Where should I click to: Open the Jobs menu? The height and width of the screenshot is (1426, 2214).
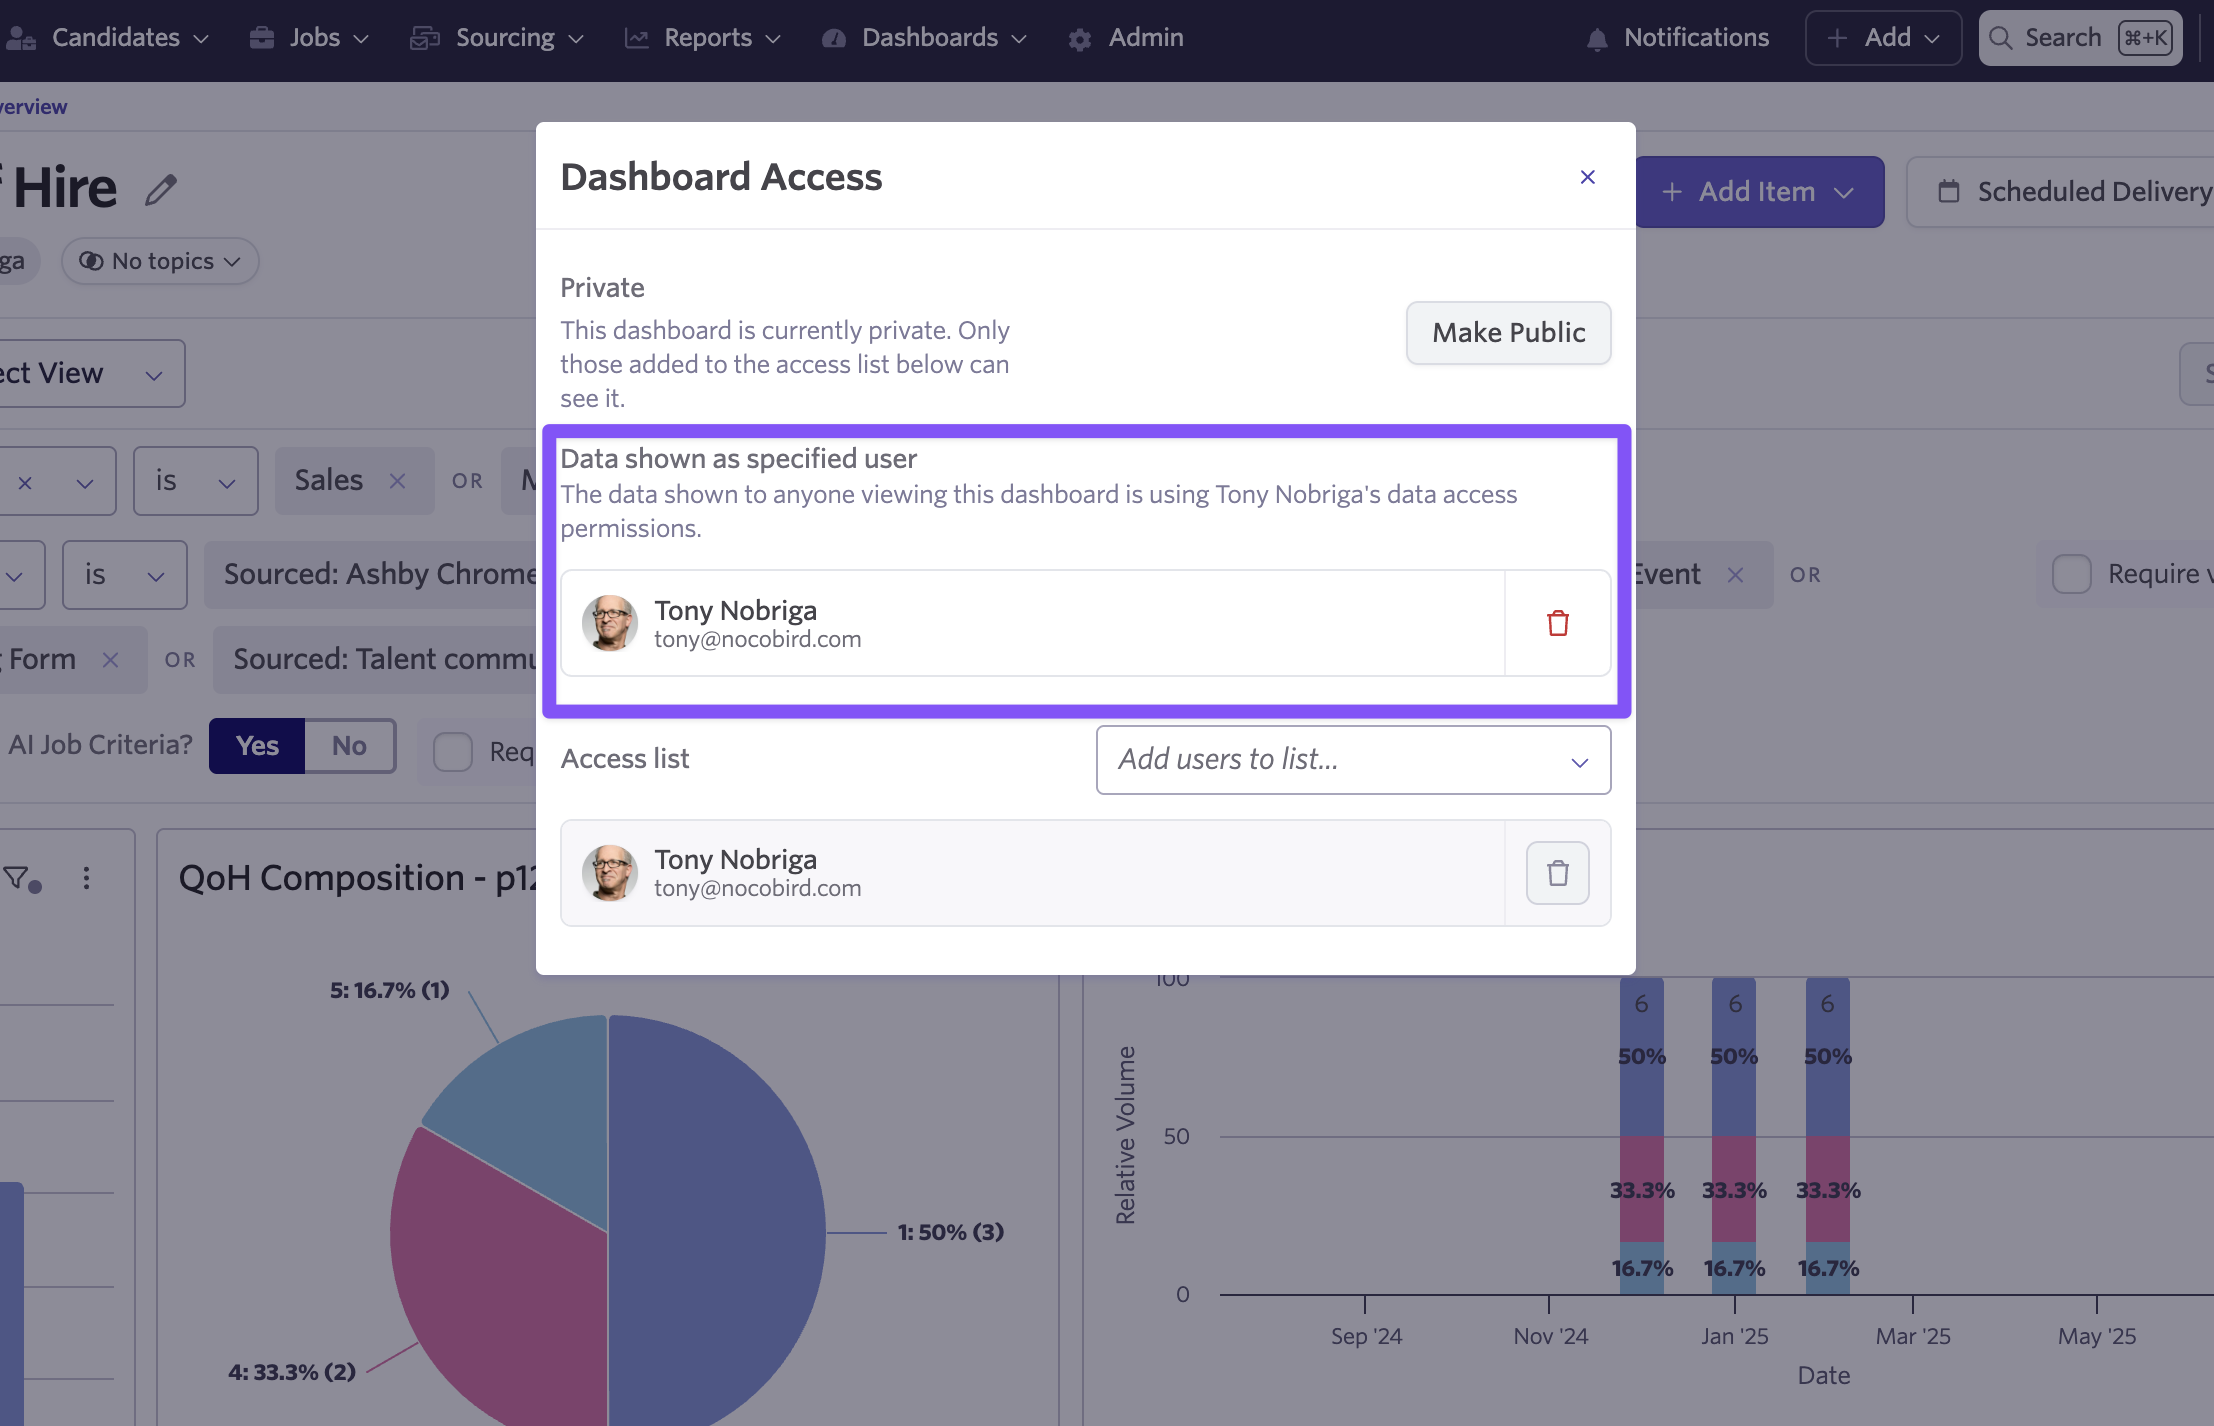coord(310,38)
